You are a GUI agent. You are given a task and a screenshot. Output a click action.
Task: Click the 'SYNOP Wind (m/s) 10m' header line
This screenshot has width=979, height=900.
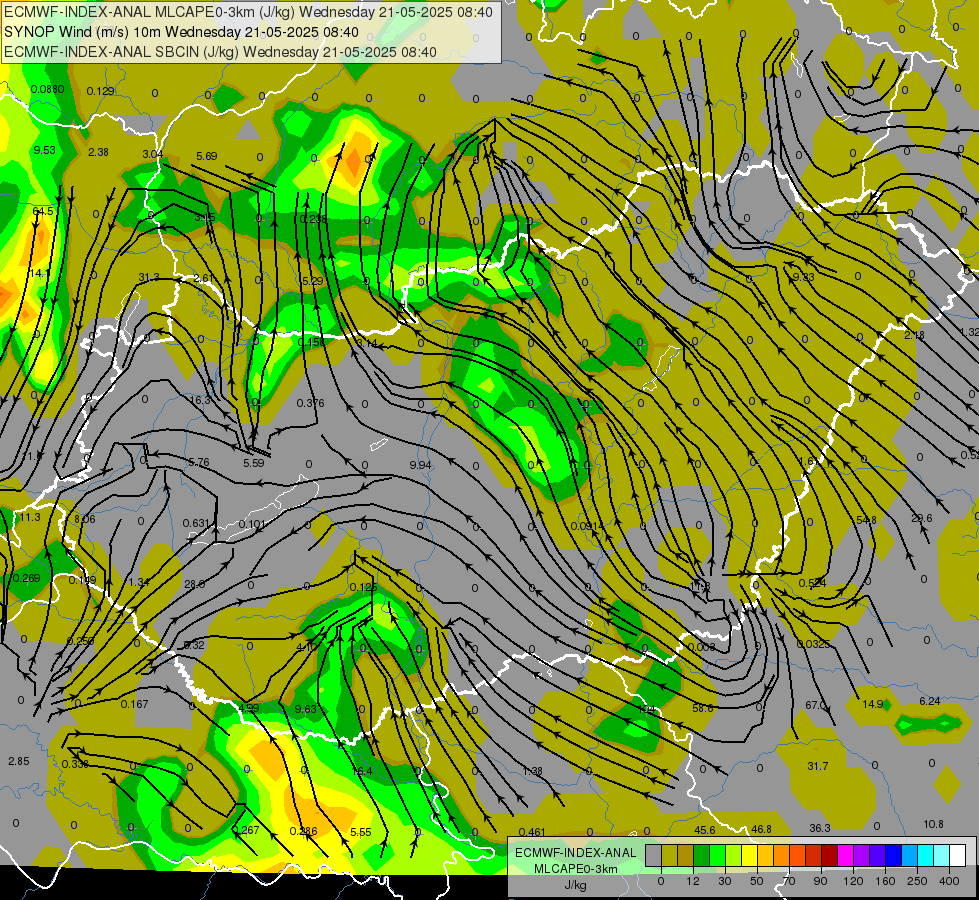(x=181, y=32)
